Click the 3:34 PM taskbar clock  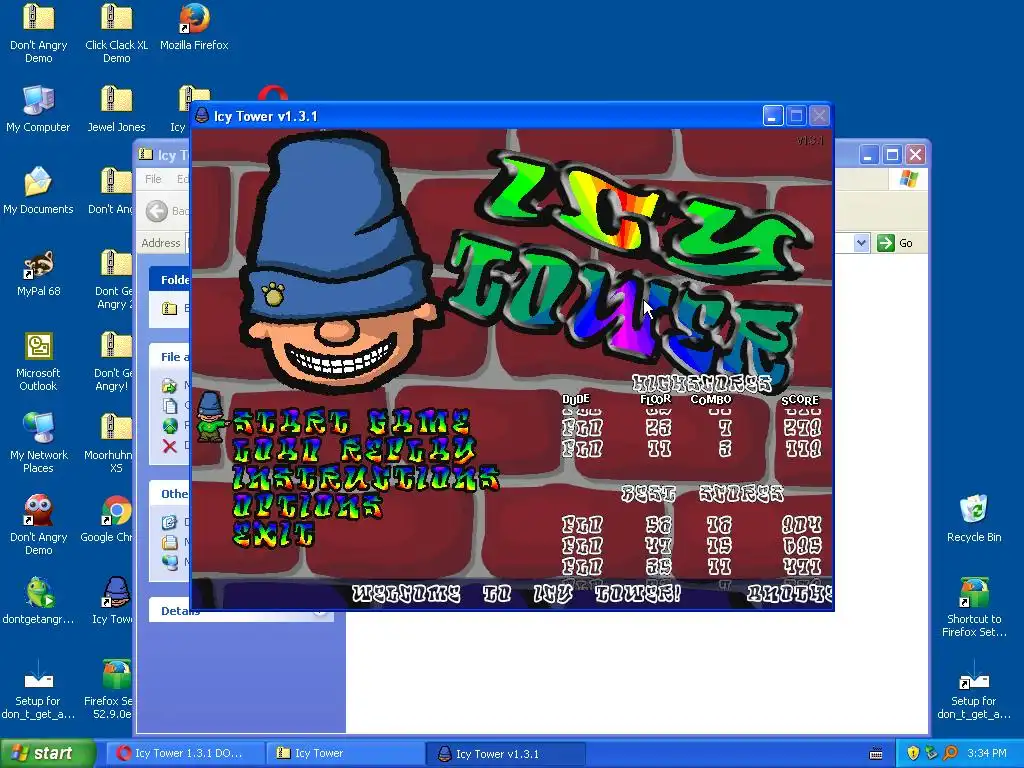pyautogui.click(x=987, y=753)
